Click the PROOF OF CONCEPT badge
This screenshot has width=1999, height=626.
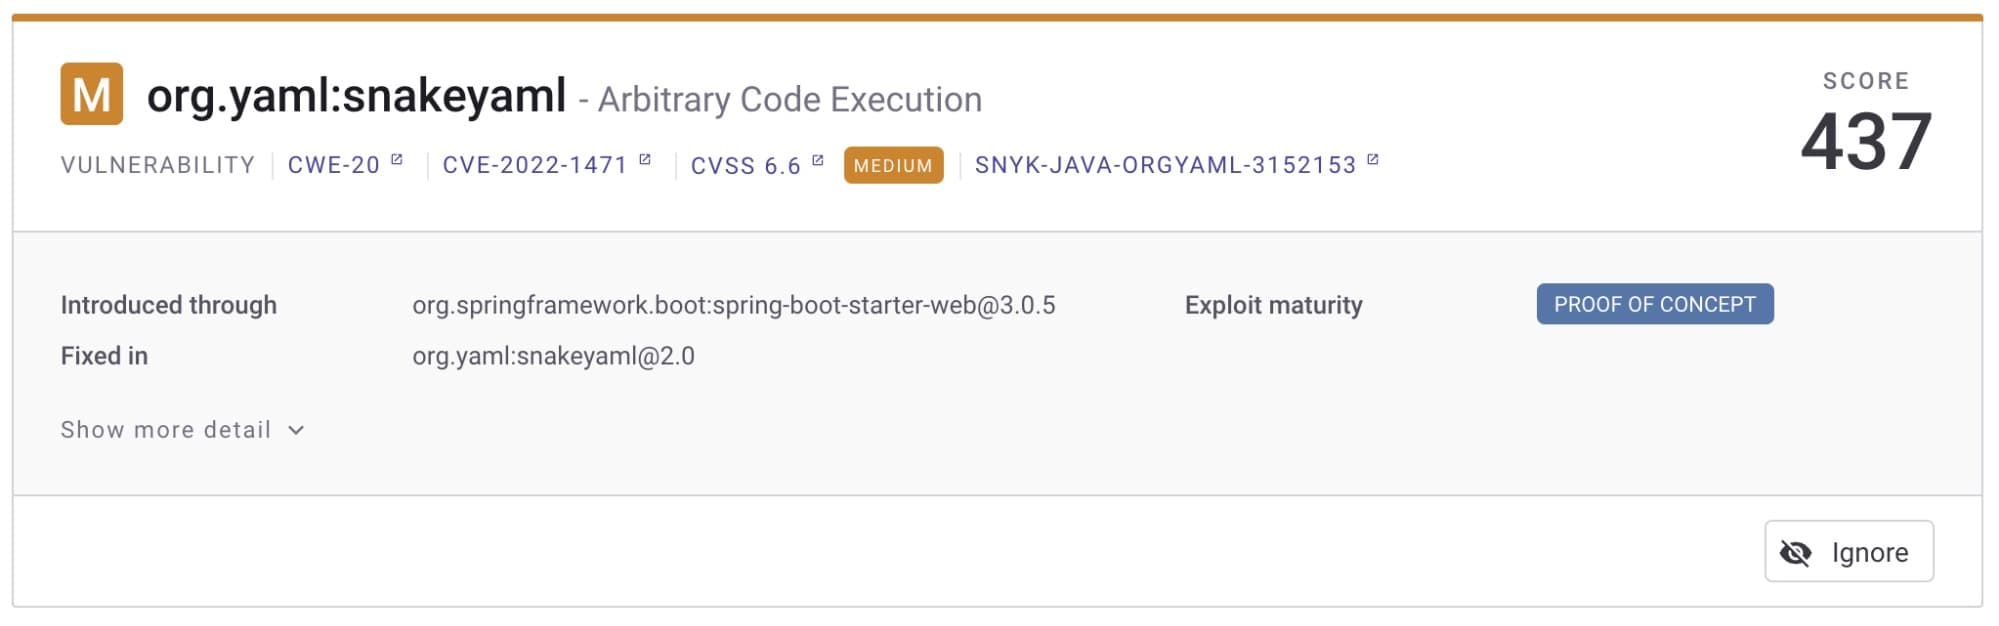point(1654,304)
